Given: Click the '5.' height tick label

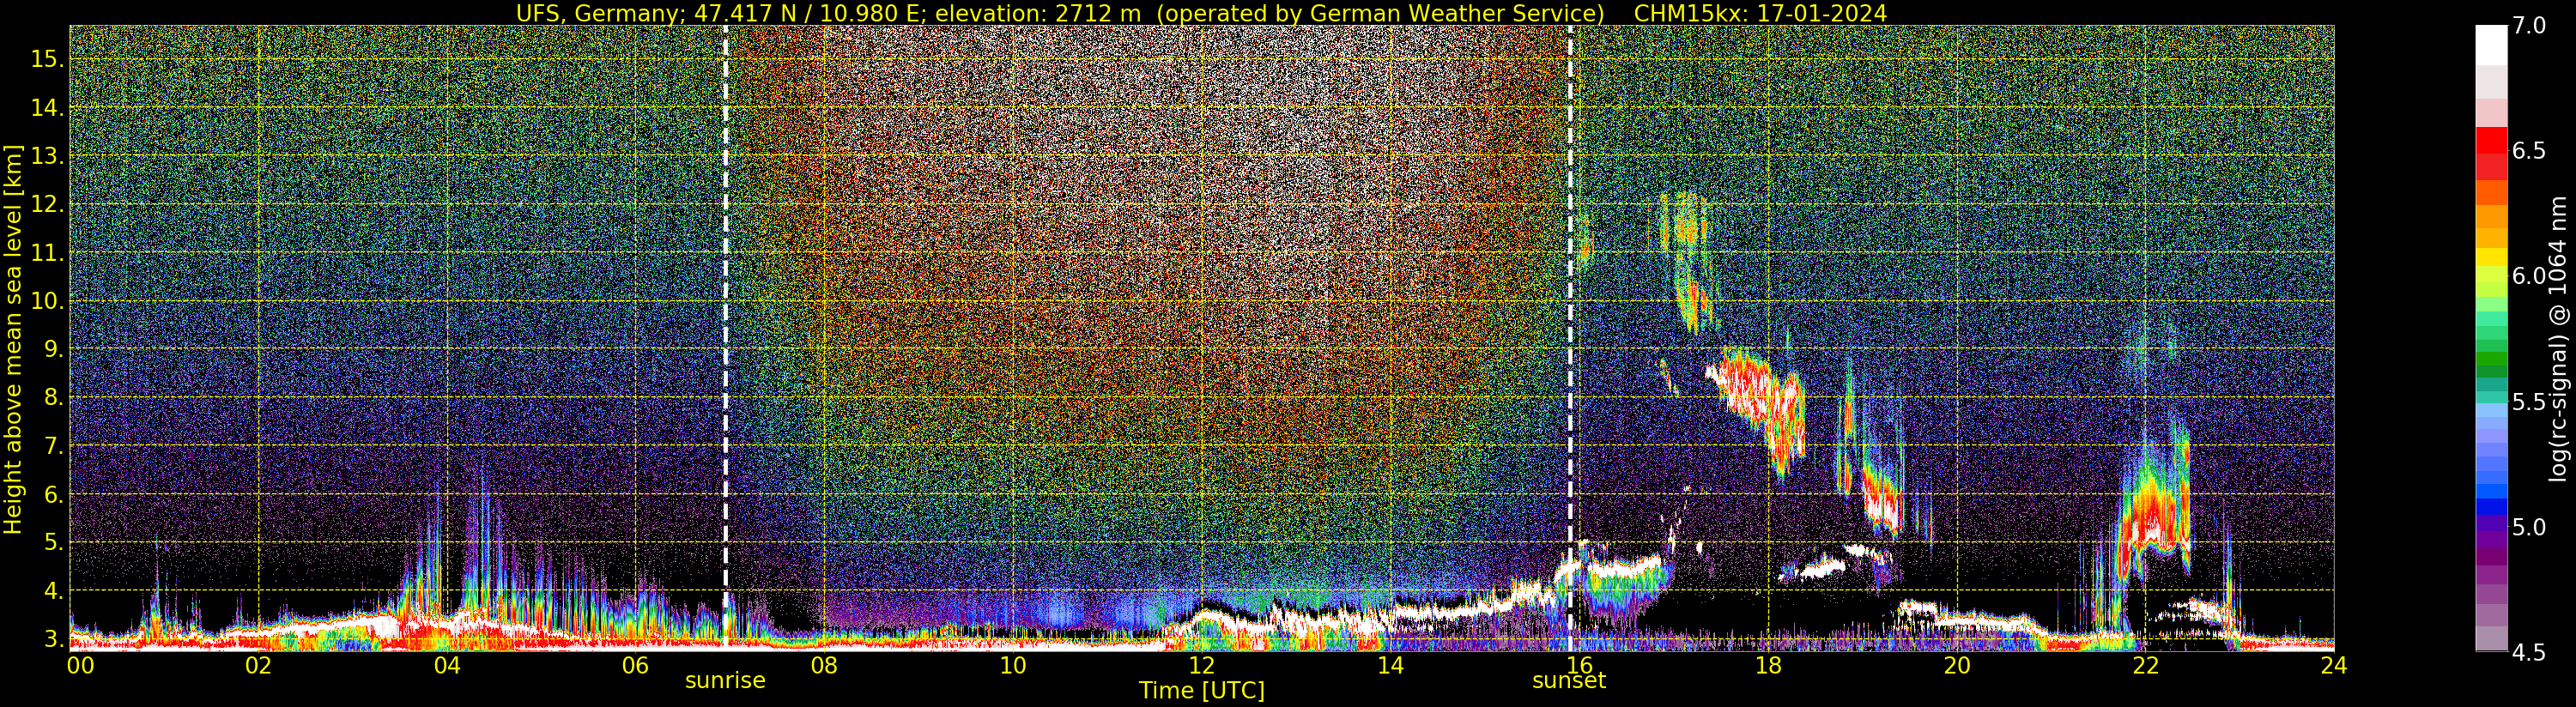Looking at the screenshot, I should (x=53, y=542).
